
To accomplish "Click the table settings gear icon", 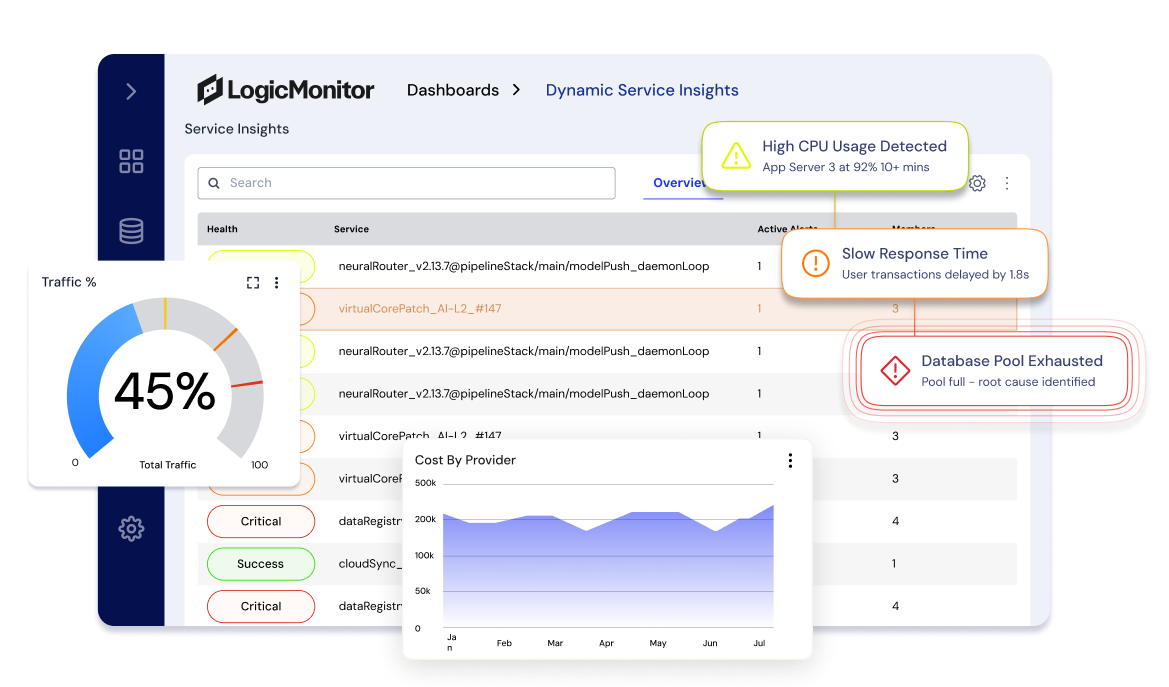I will pos(977,184).
